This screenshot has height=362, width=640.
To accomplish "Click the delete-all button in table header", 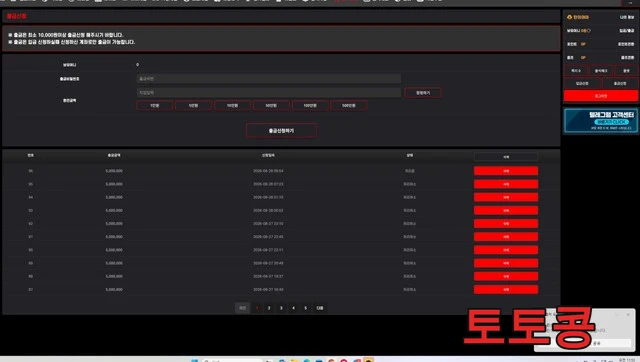I will (x=506, y=157).
